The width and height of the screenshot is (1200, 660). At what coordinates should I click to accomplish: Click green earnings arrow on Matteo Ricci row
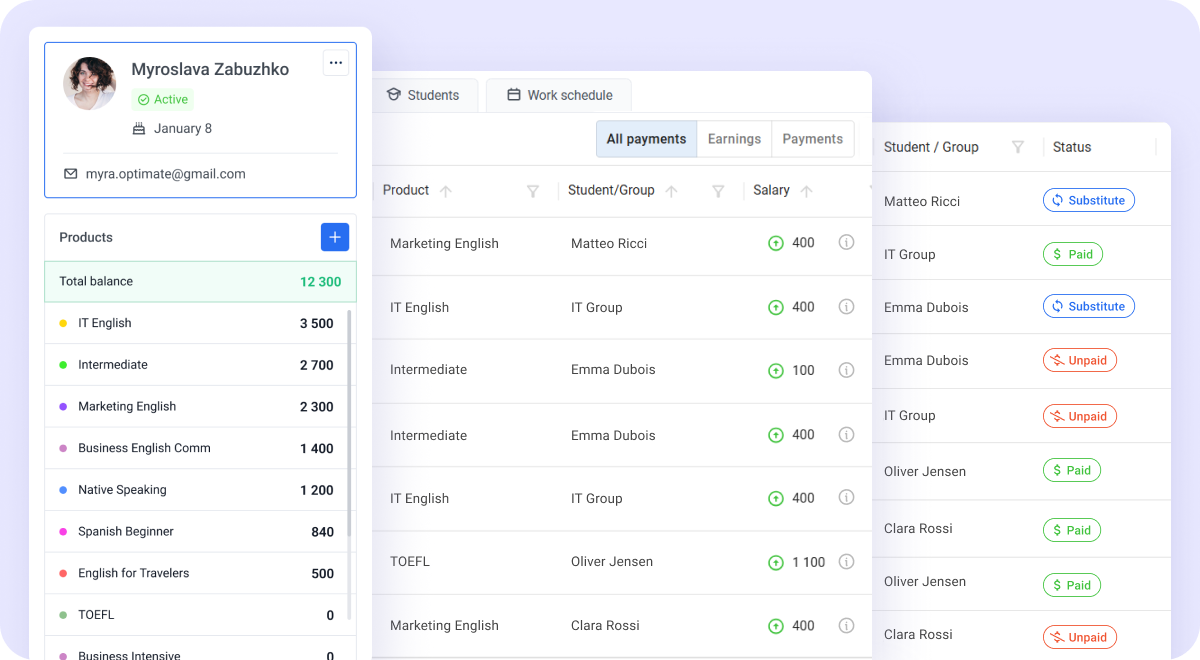[776, 243]
